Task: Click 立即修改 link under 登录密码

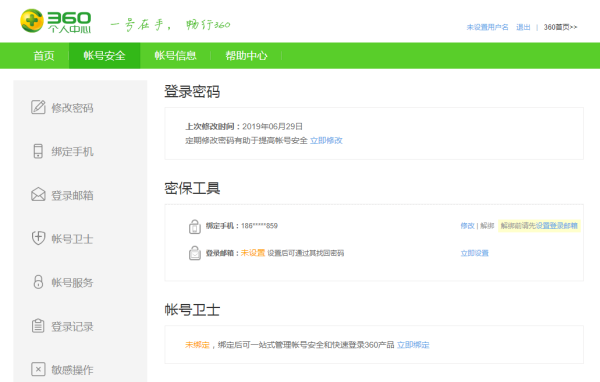Action: 326,140
